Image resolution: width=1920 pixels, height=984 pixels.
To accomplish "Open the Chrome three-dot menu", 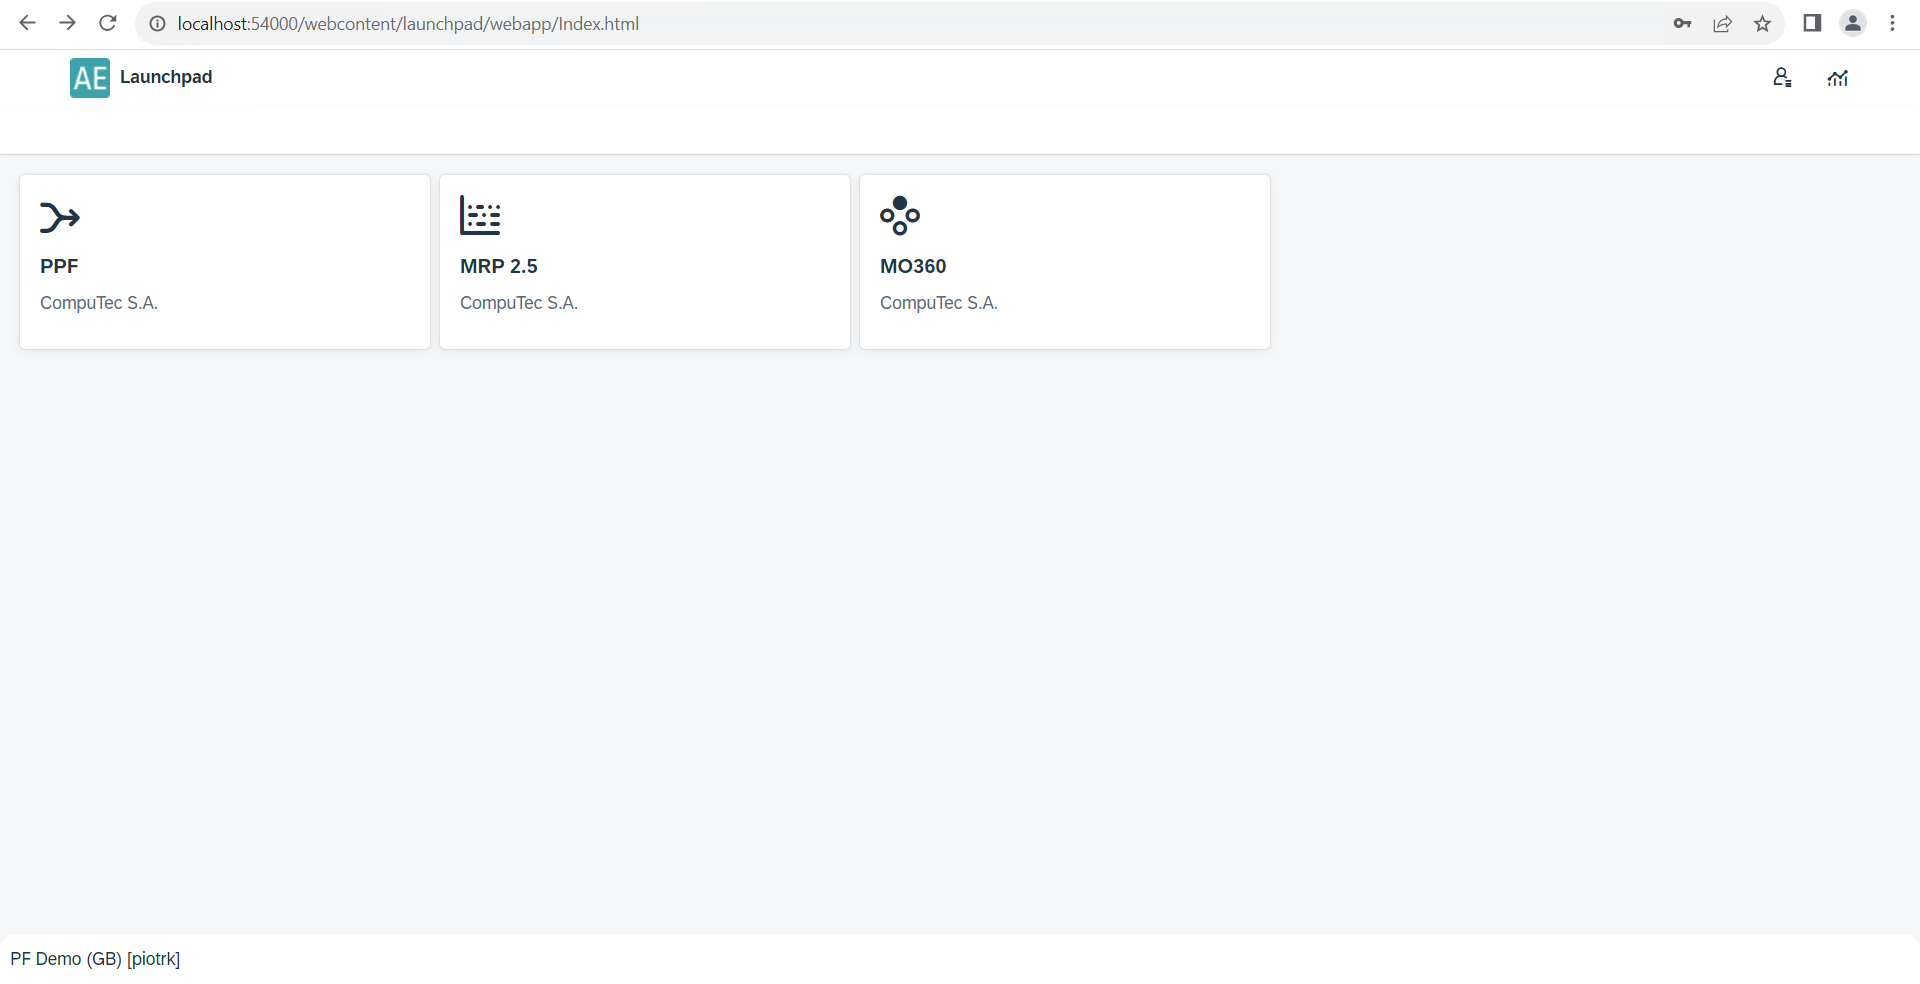I will 1892,24.
